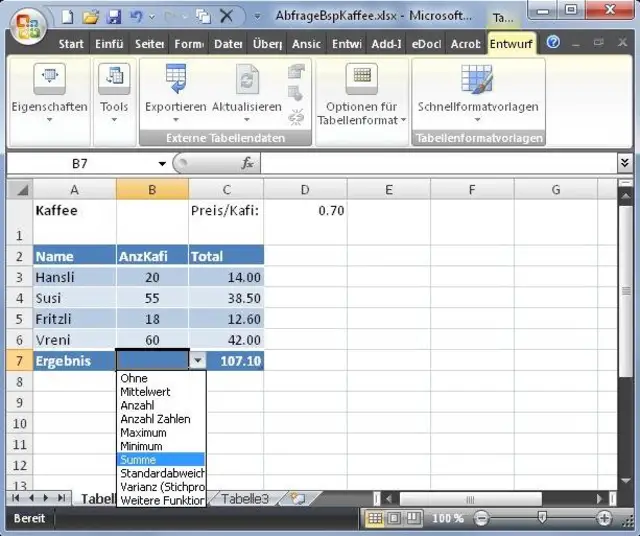This screenshot has width=640, height=536.
Task: Click the unlink icon in Externe Tabellendaten
Action: click(x=296, y=117)
